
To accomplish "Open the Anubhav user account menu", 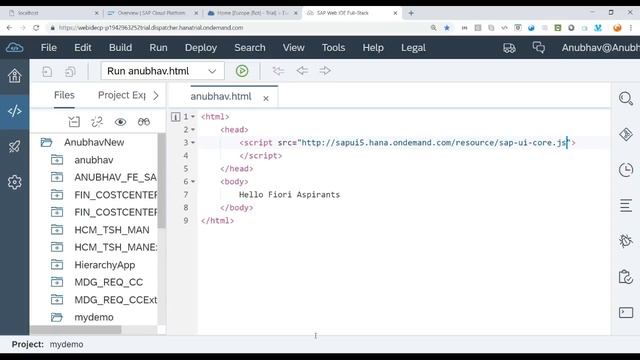I will point(600,48).
